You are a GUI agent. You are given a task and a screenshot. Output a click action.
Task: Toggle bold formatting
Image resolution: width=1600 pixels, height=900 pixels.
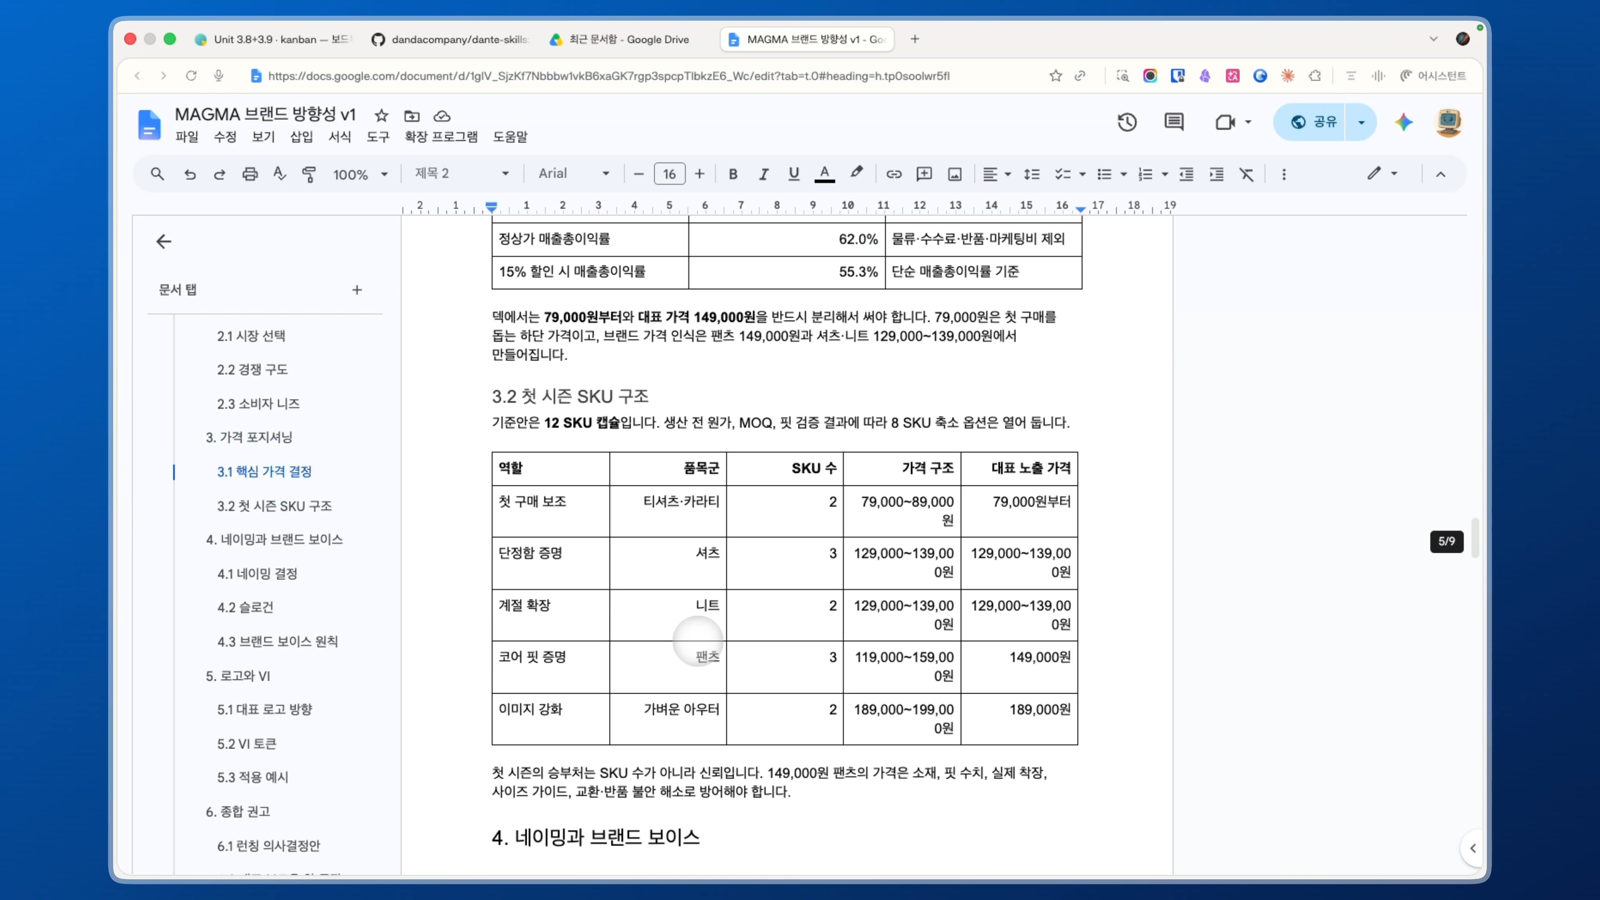(x=733, y=174)
